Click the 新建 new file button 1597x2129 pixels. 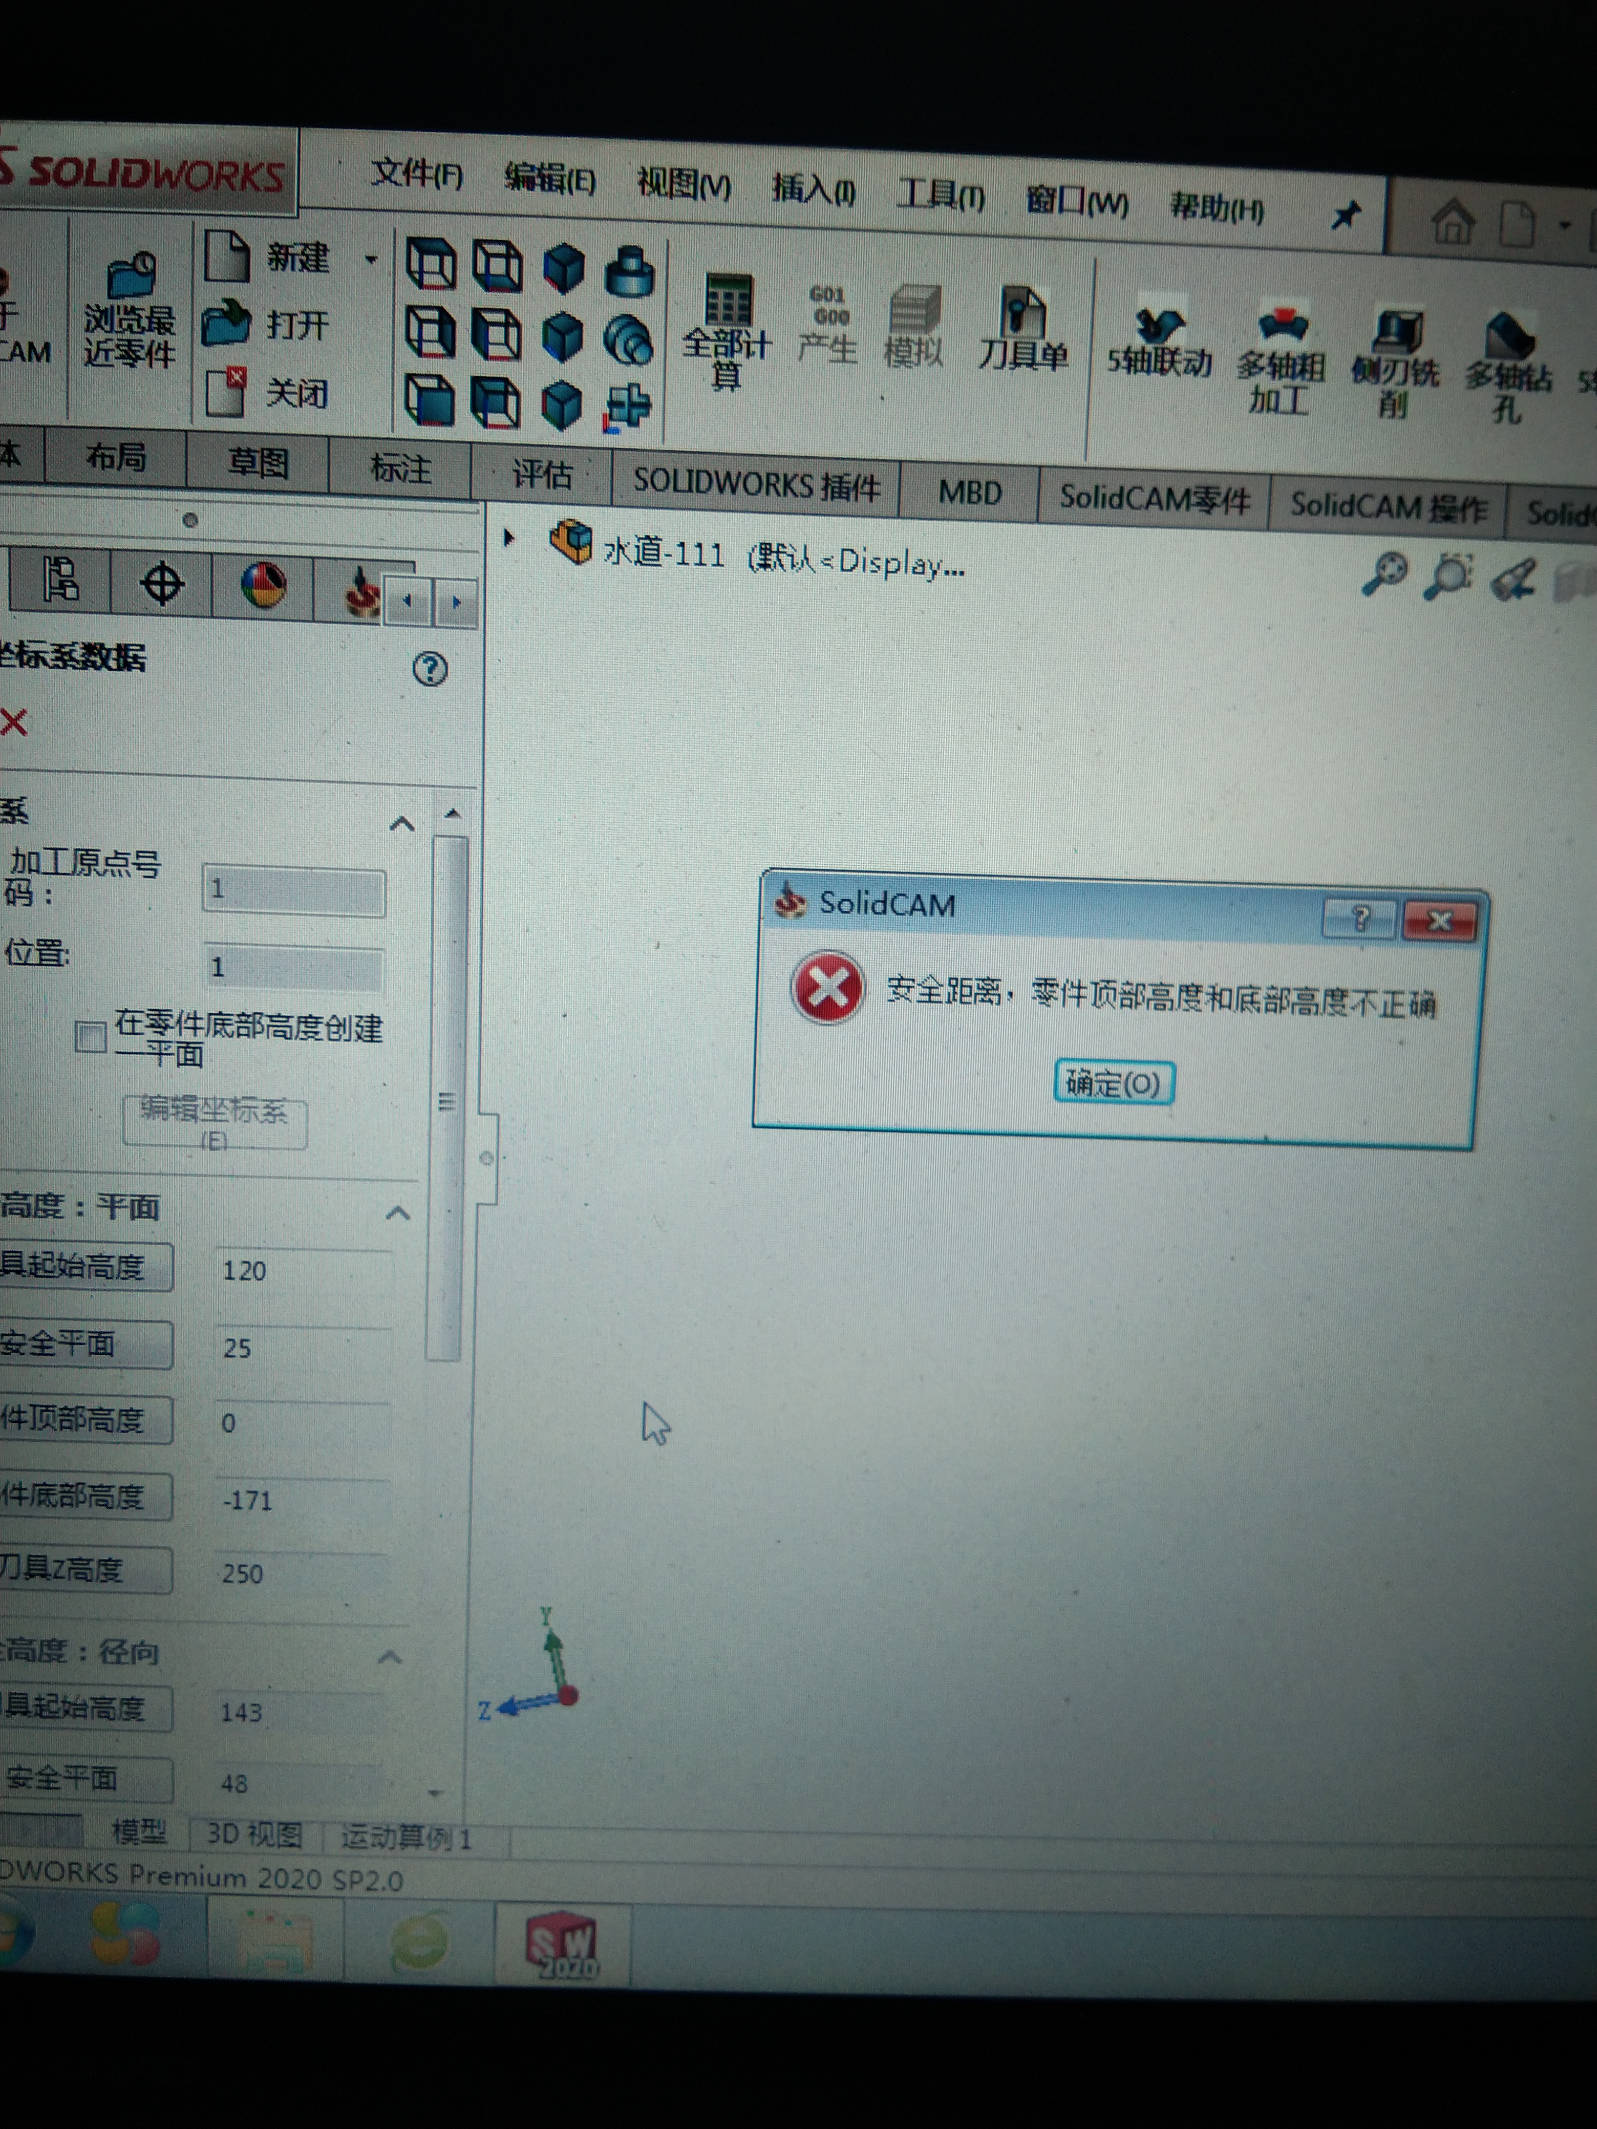(x=268, y=257)
